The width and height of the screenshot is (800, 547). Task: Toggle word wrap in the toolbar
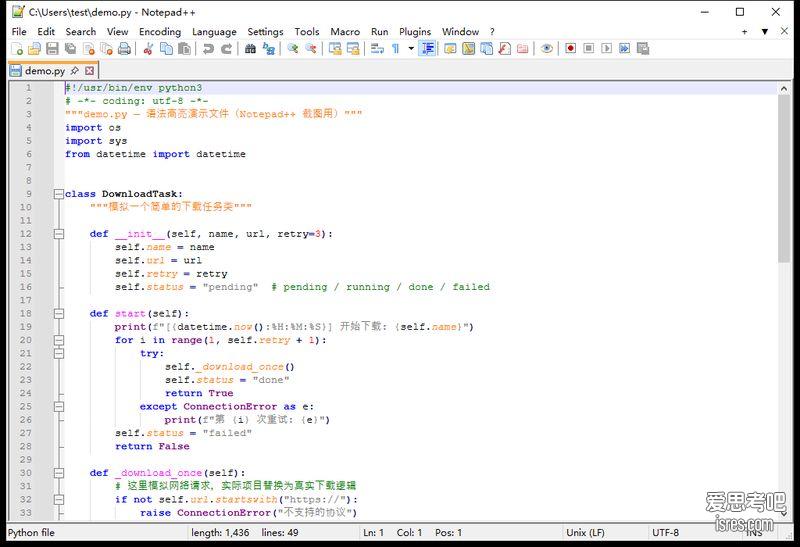377,48
